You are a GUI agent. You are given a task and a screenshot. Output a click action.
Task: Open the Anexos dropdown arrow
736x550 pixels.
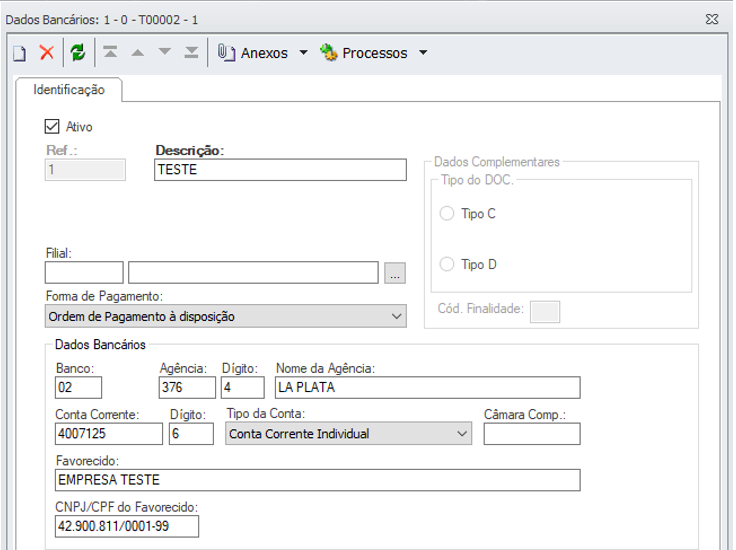click(304, 53)
